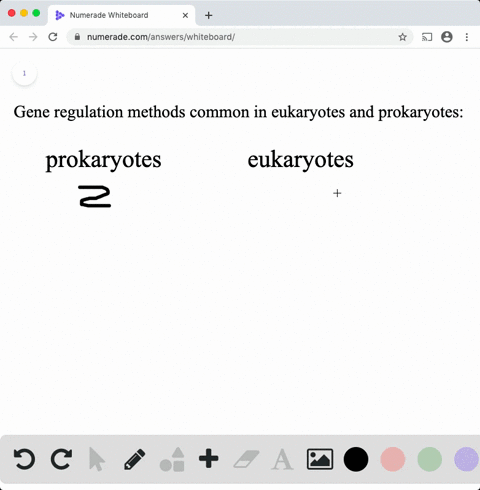The width and height of the screenshot is (480, 490).
Task: Open Chrome three-dot menu
Action: pos(467,37)
